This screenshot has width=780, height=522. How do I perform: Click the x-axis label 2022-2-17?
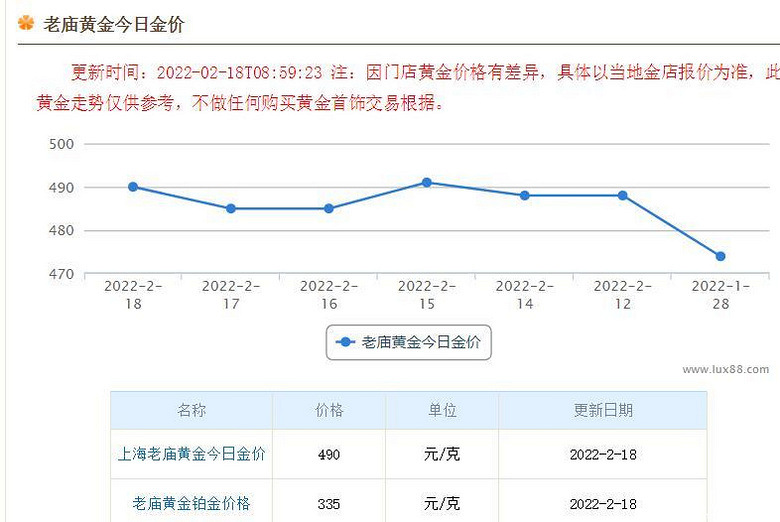pos(231,295)
